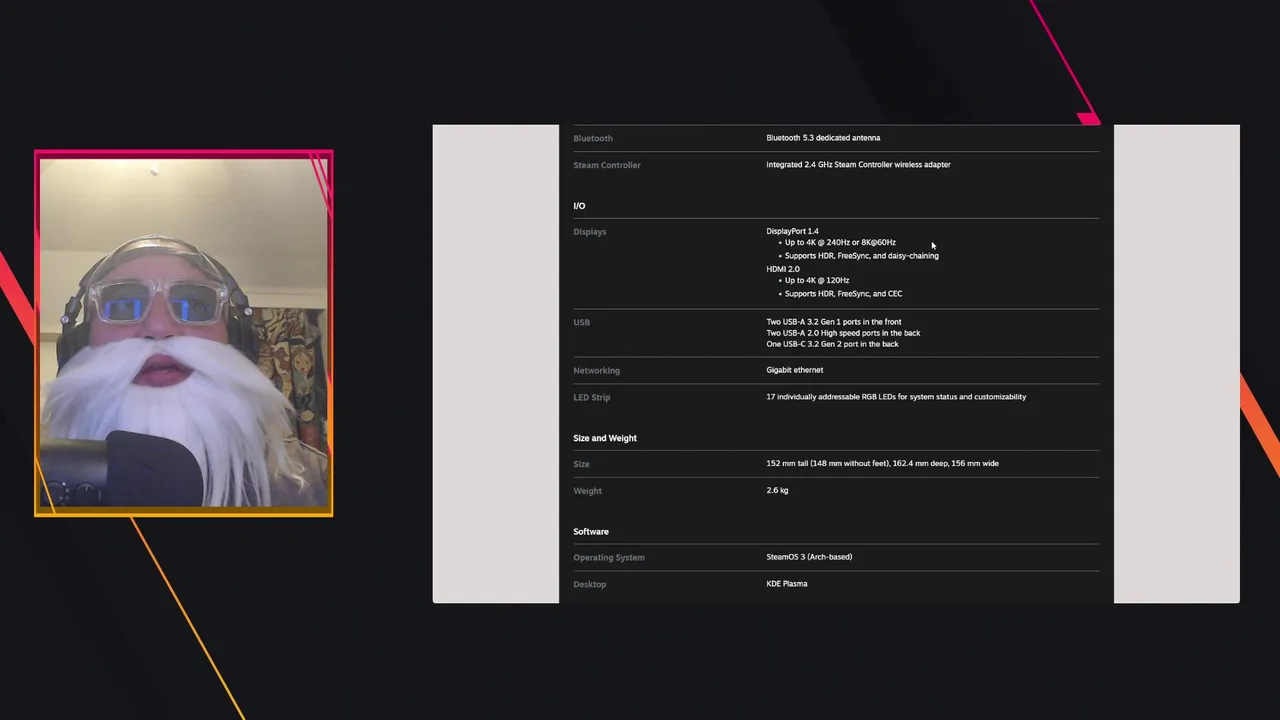Select the 'Size' row label

tap(581, 464)
